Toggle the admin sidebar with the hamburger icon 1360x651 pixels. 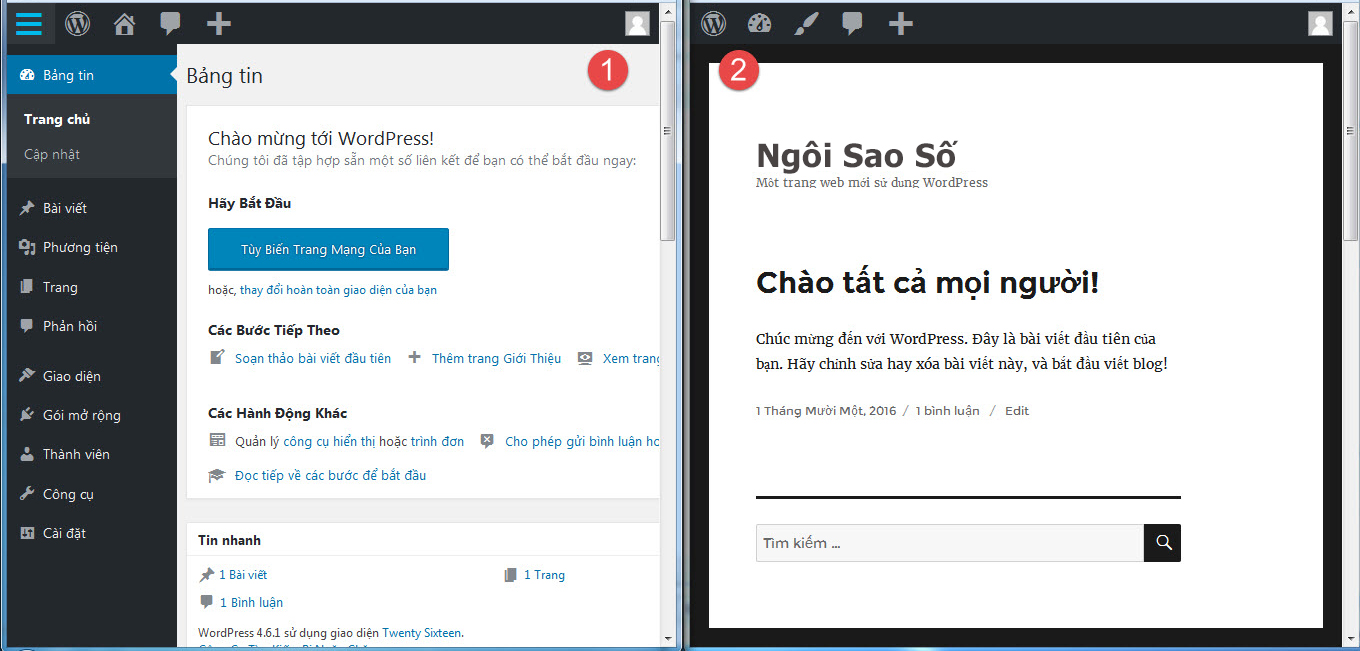coord(29,23)
